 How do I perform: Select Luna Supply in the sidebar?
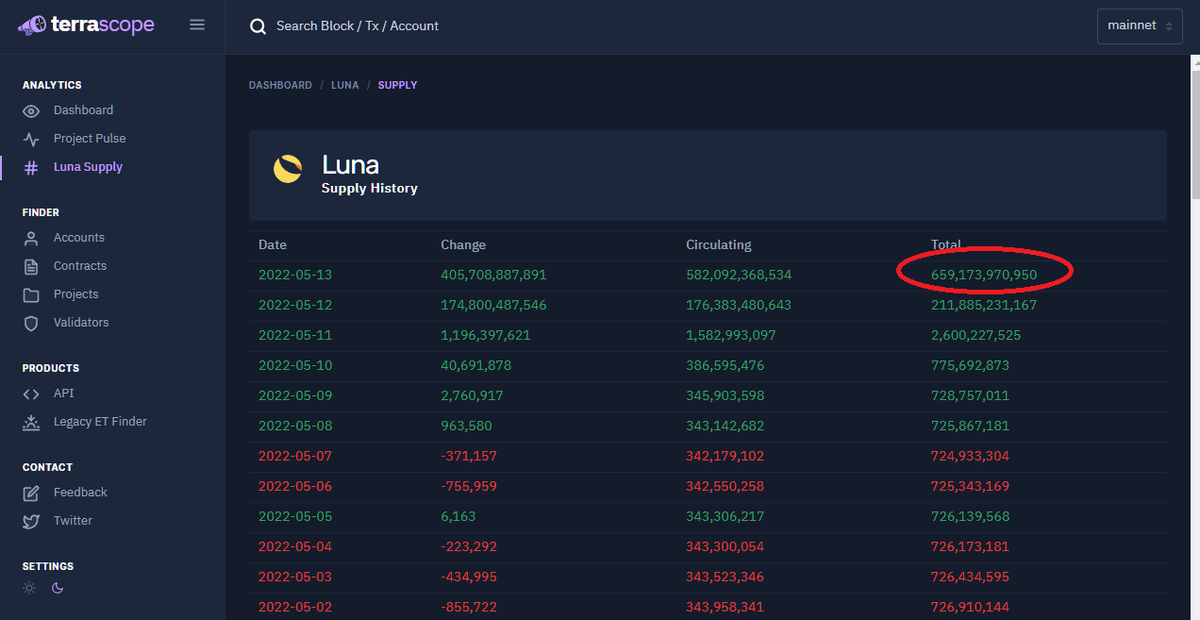coord(88,167)
